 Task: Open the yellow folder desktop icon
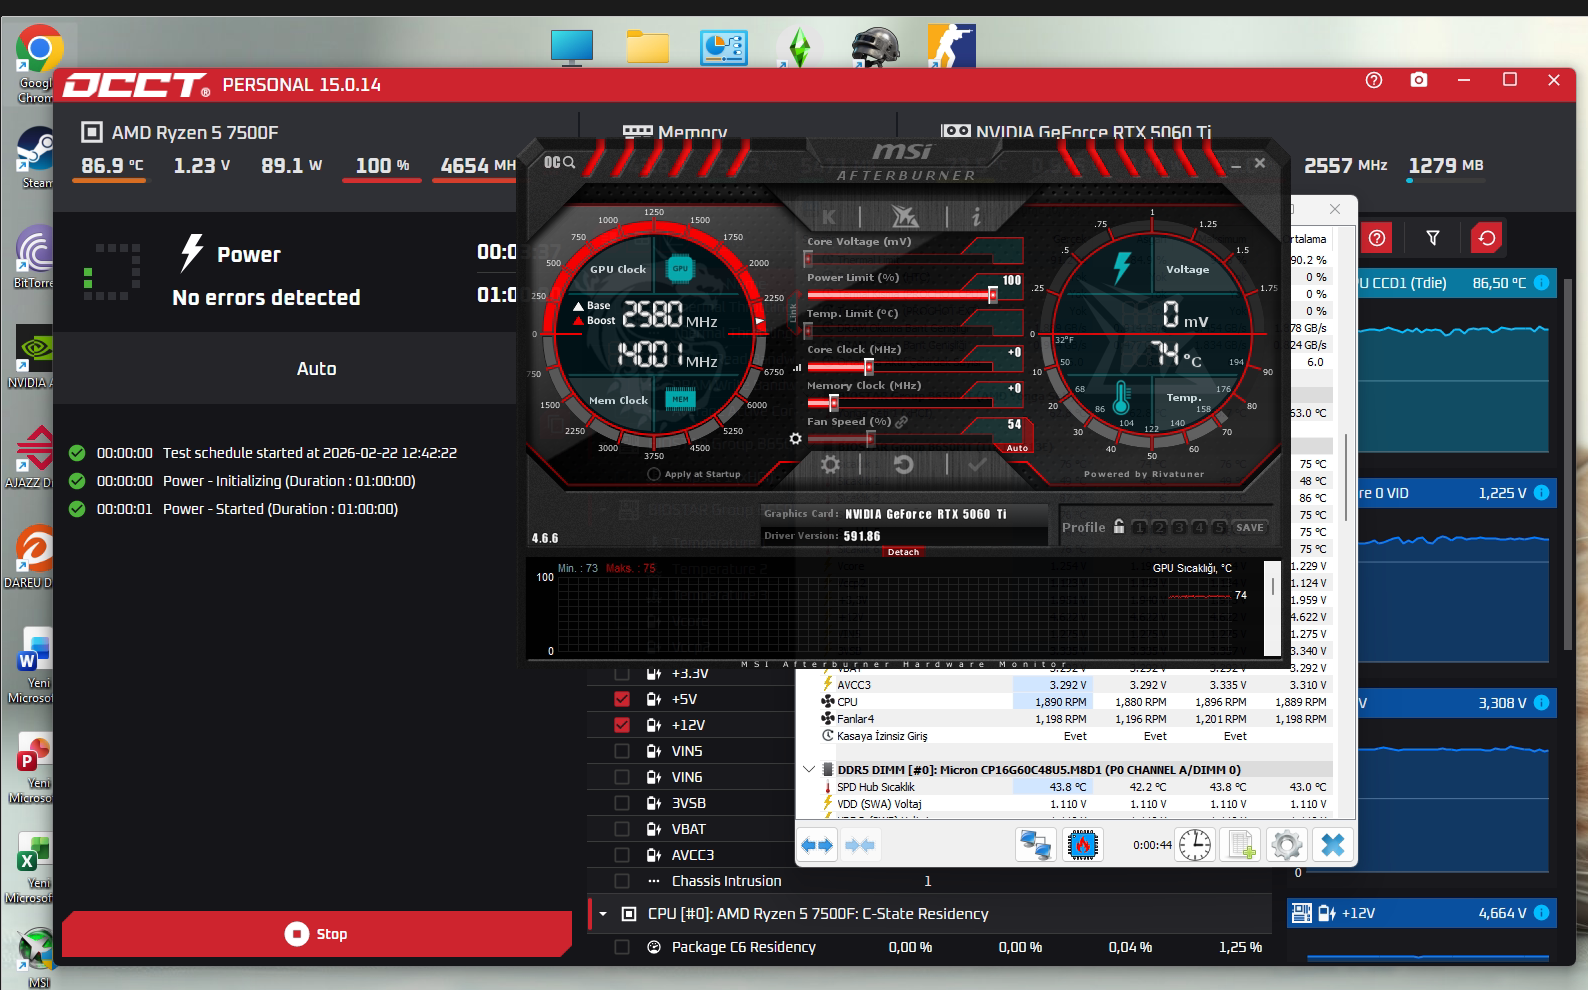(647, 46)
